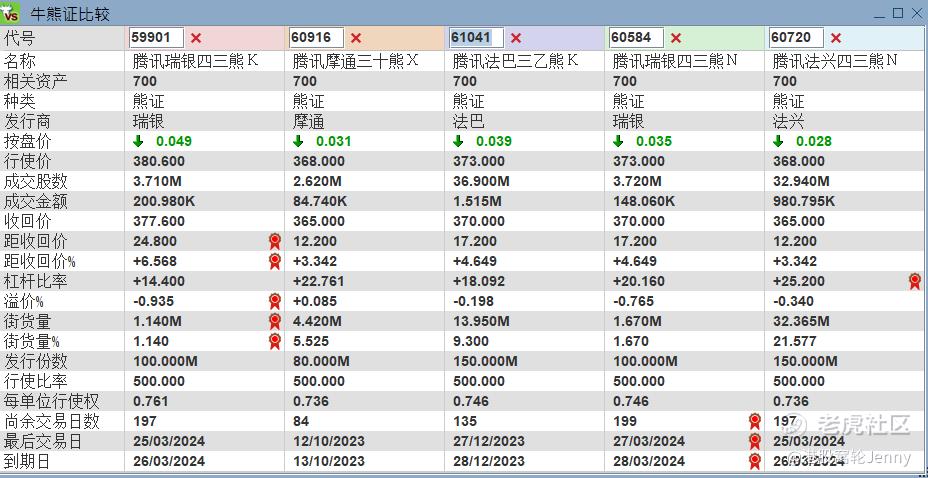
Task: Click the 溢价% row label
Action: click(24, 301)
